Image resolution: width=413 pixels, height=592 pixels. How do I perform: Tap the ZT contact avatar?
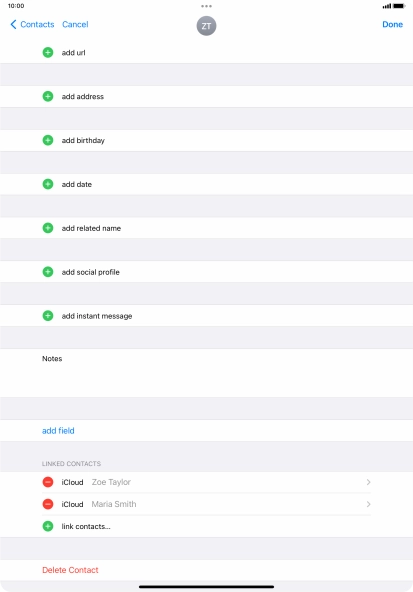coord(206,26)
